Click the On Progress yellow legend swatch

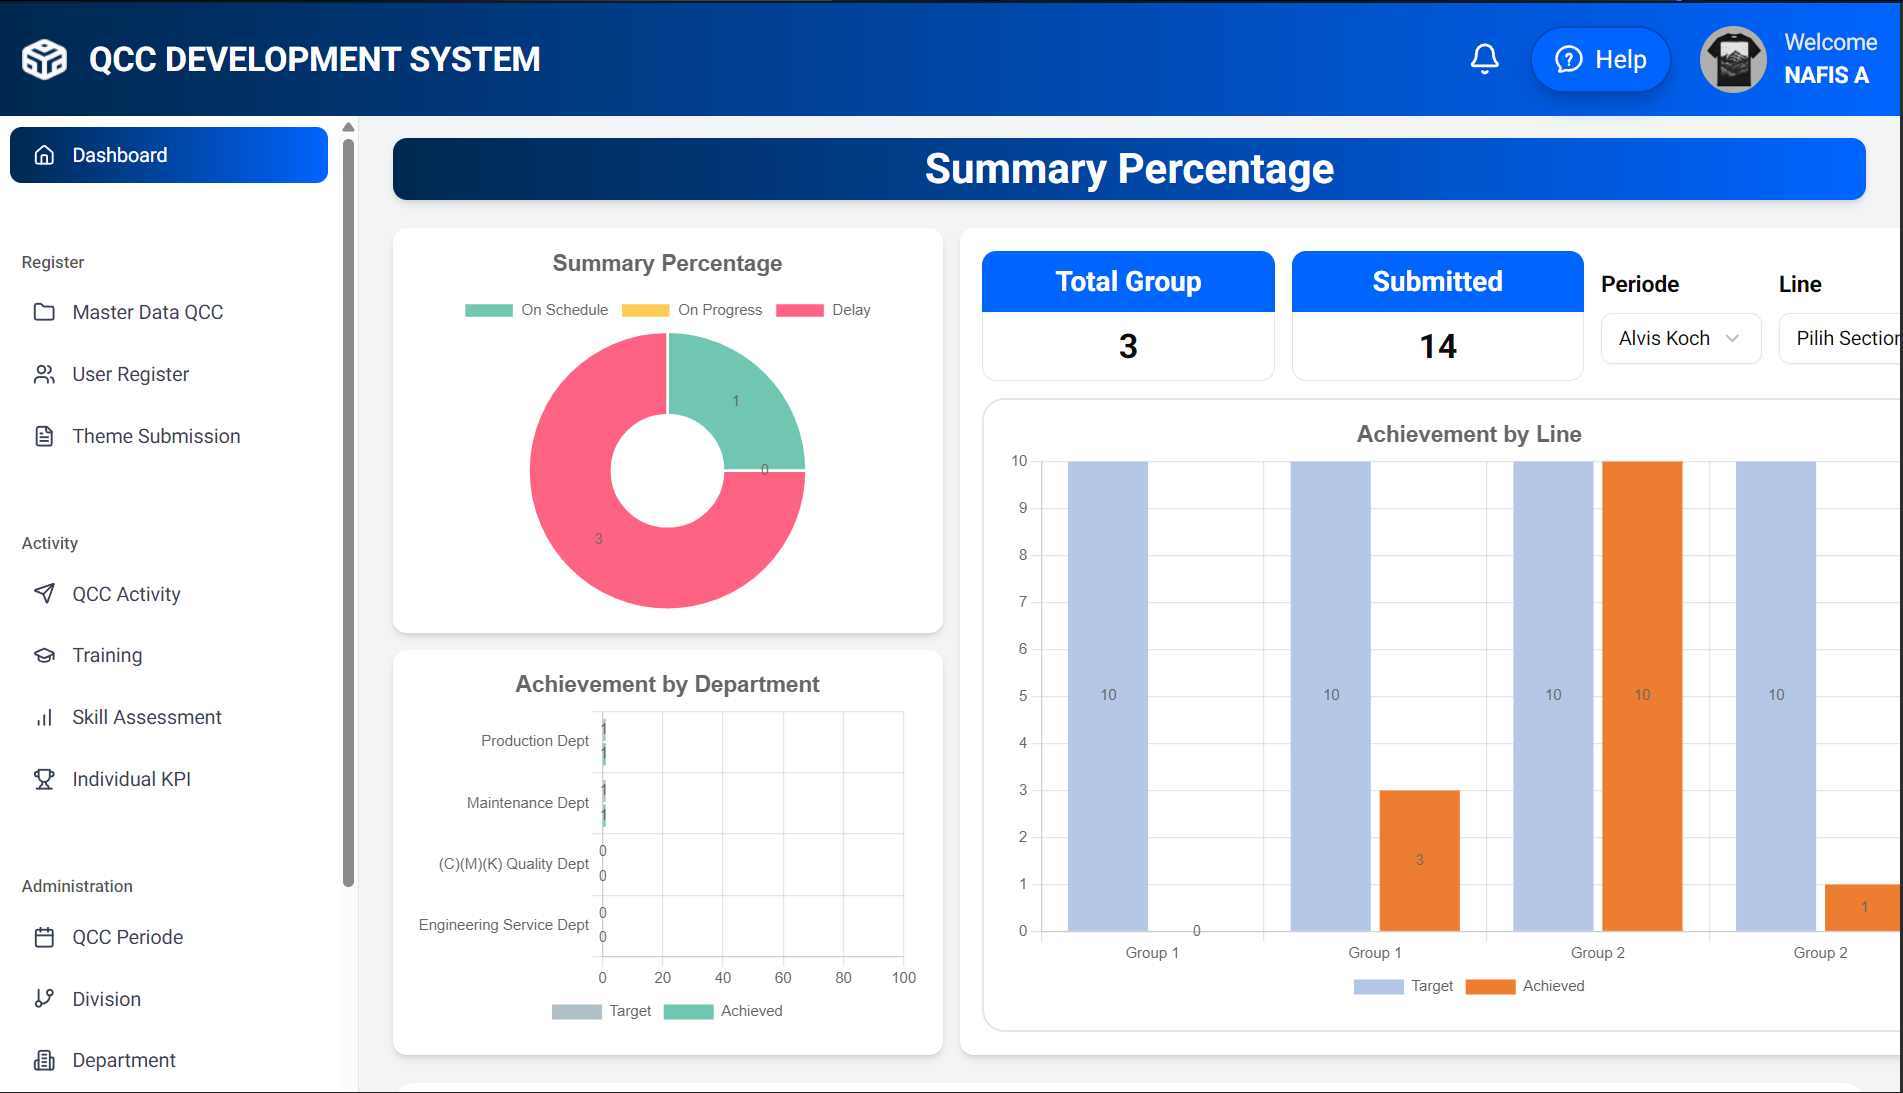tap(645, 310)
